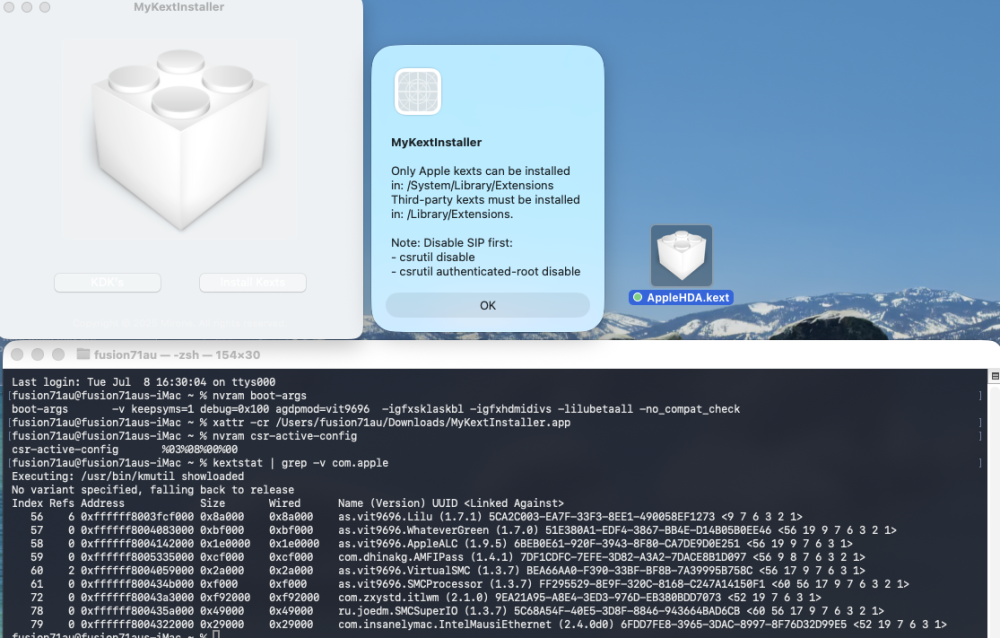Click the app icon in the alert dialog
The width and height of the screenshot is (1000, 638).
pos(418,91)
